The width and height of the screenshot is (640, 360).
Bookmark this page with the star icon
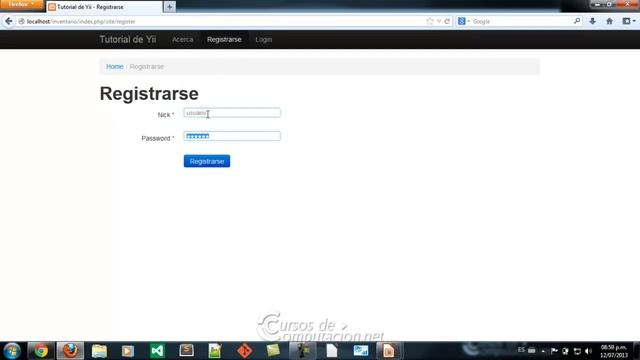[430, 21]
